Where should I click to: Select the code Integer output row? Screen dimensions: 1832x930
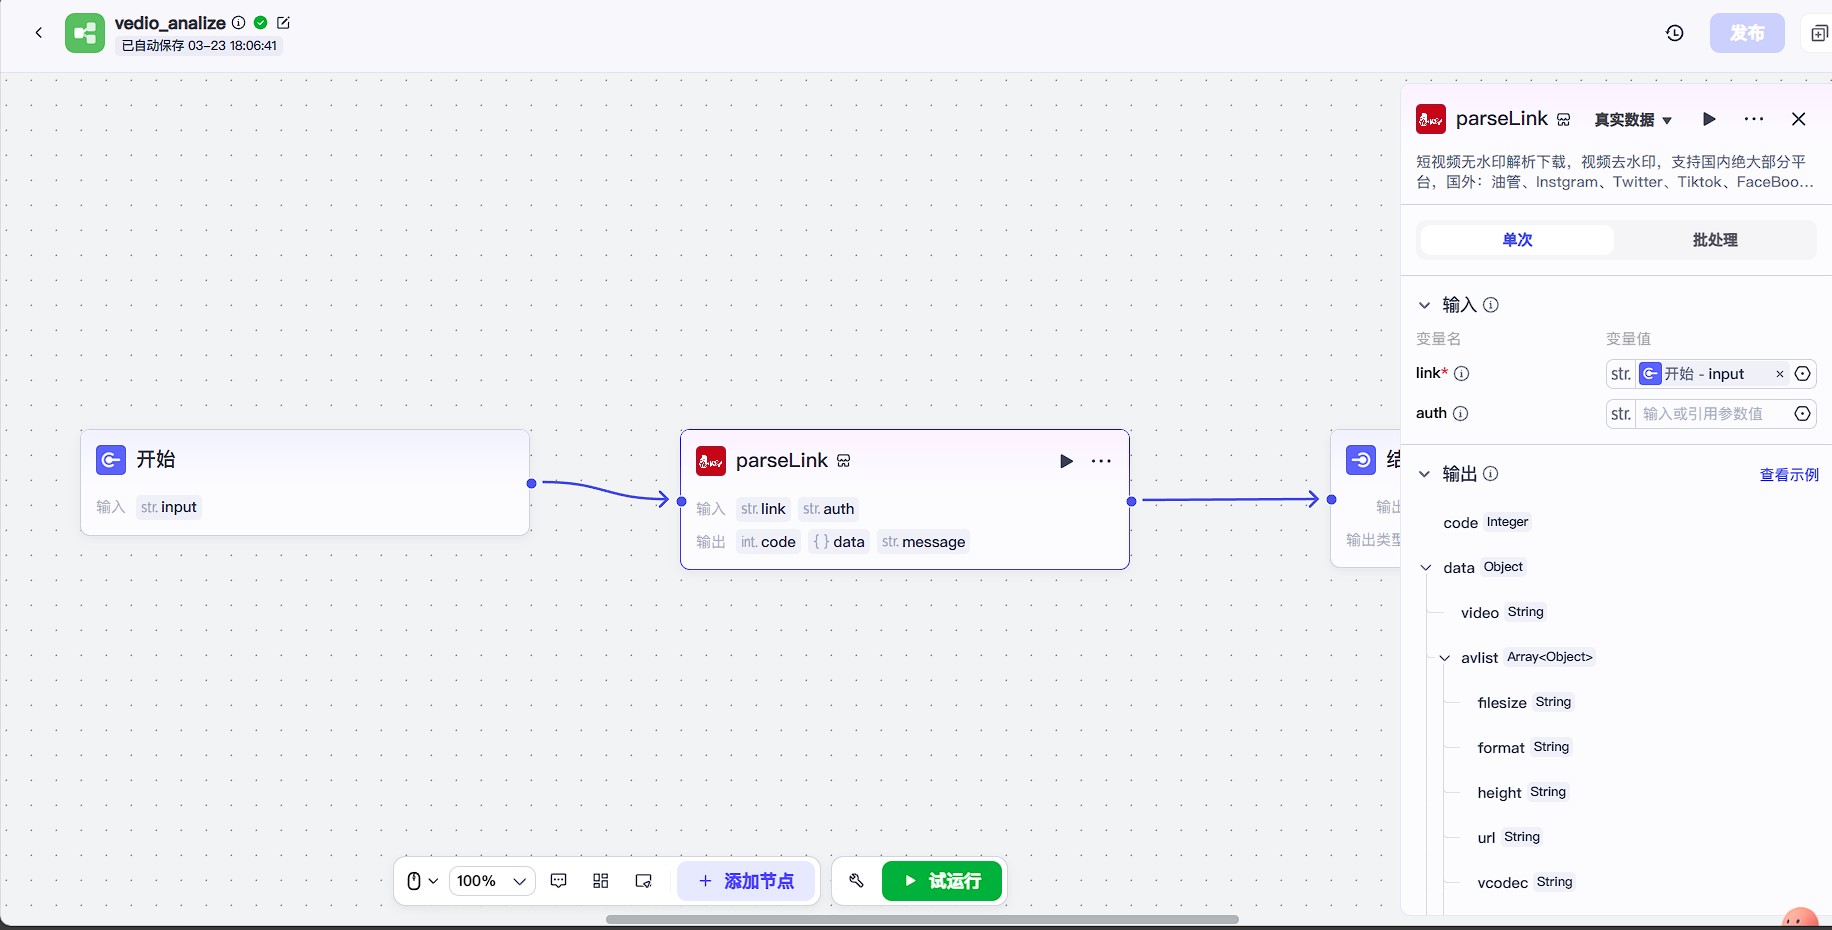click(x=1487, y=522)
